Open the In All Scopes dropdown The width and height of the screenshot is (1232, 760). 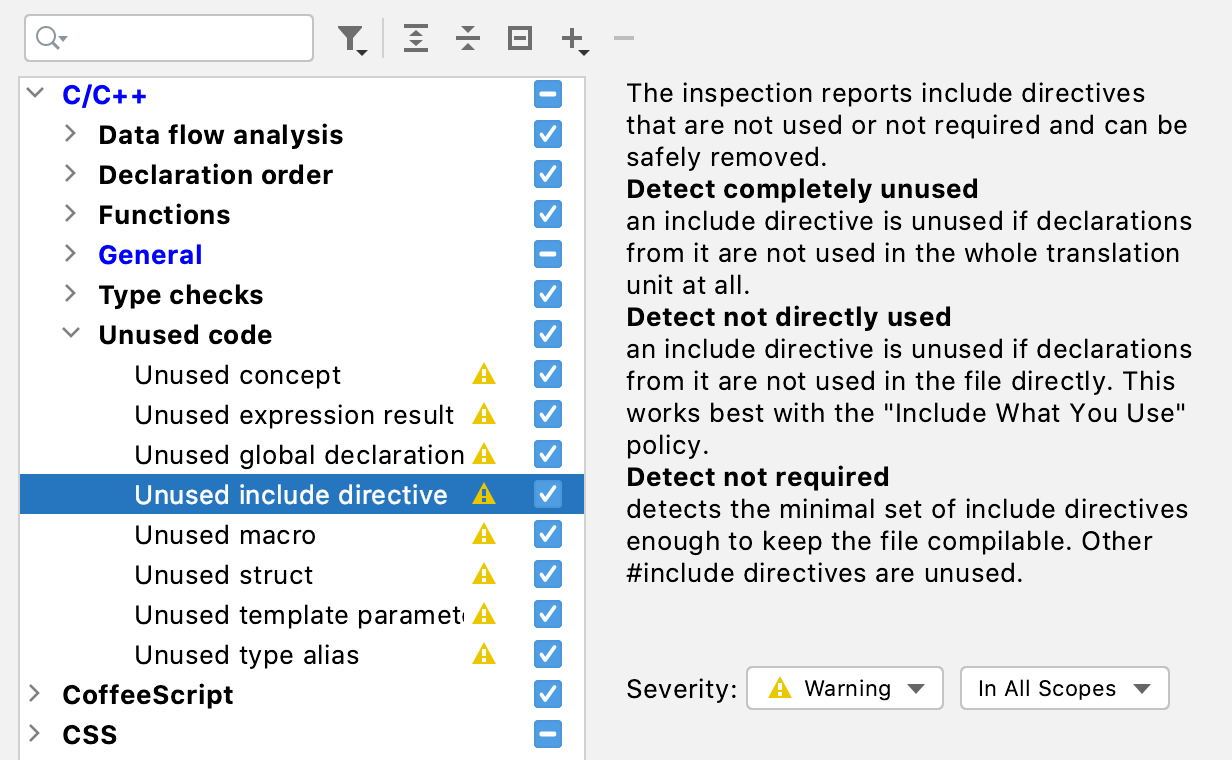coord(1064,689)
